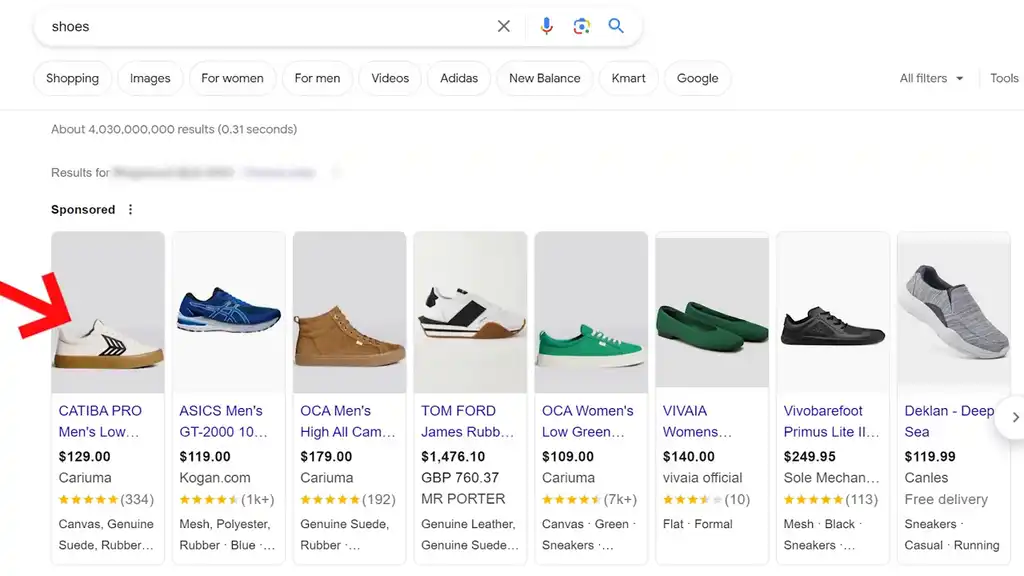Screen dimensions: 1024x576
Task: Click the GBP 760.37 text
Action: (x=460, y=478)
